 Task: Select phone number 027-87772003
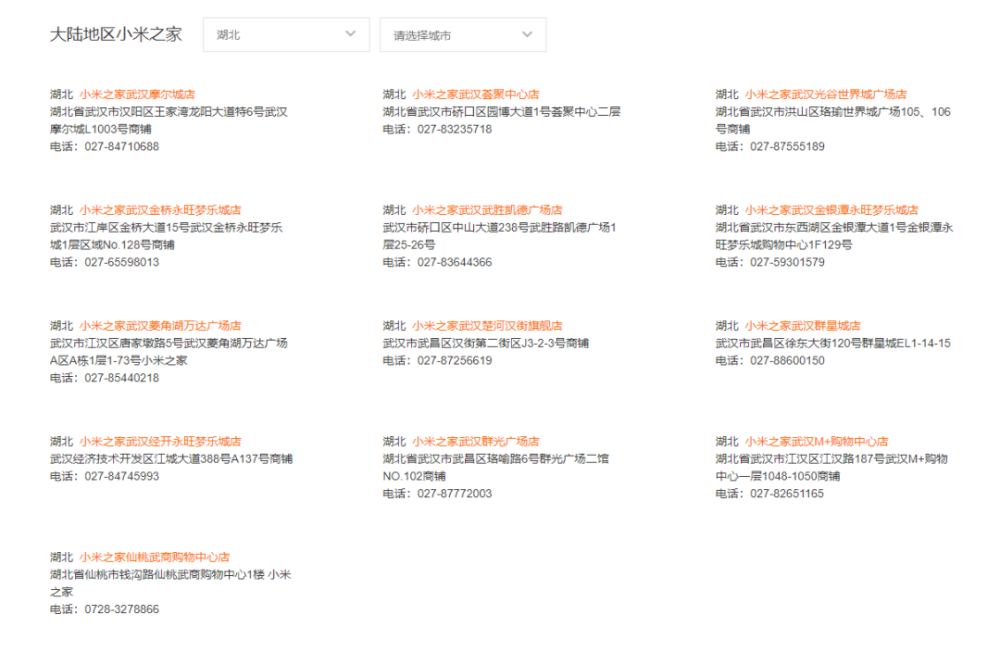click(455, 494)
